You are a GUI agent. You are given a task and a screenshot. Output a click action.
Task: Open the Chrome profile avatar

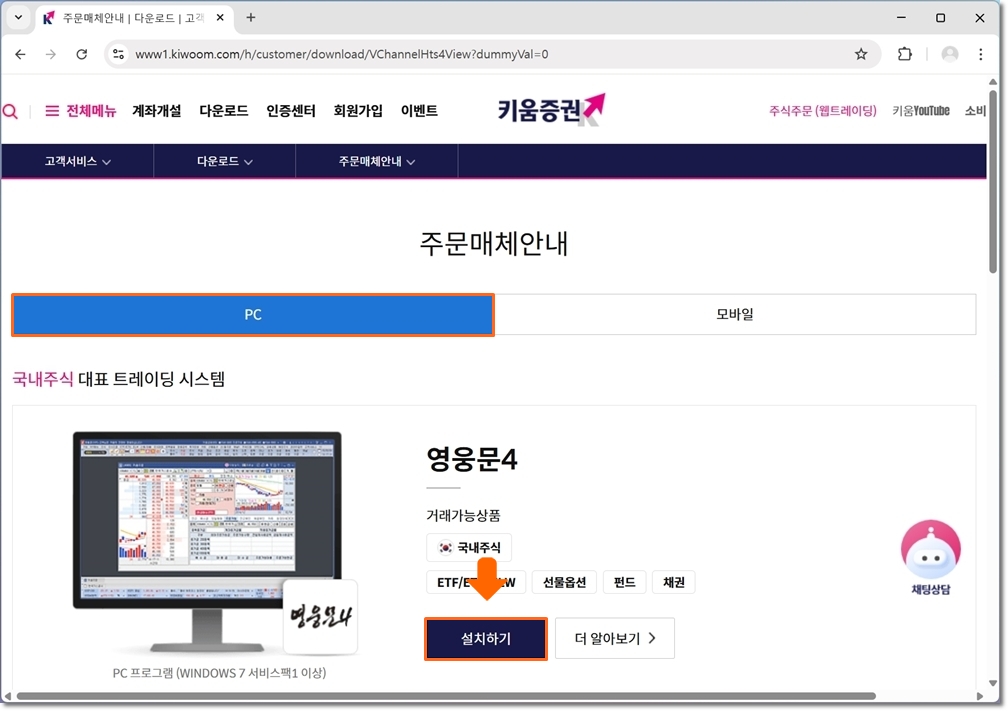pyautogui.click(x=950, y=54)
